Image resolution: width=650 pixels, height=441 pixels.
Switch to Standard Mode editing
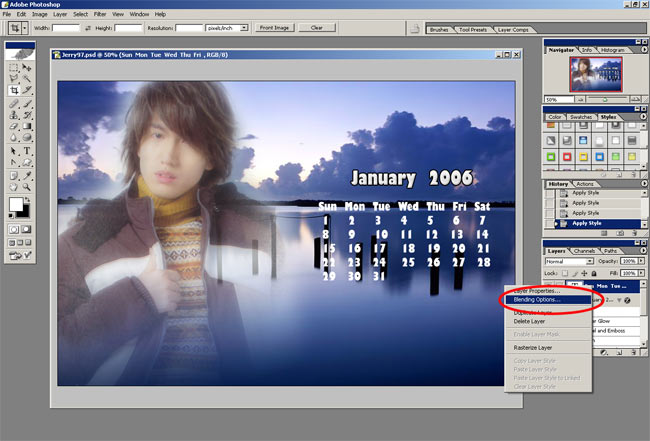click(x=14, y=229)
